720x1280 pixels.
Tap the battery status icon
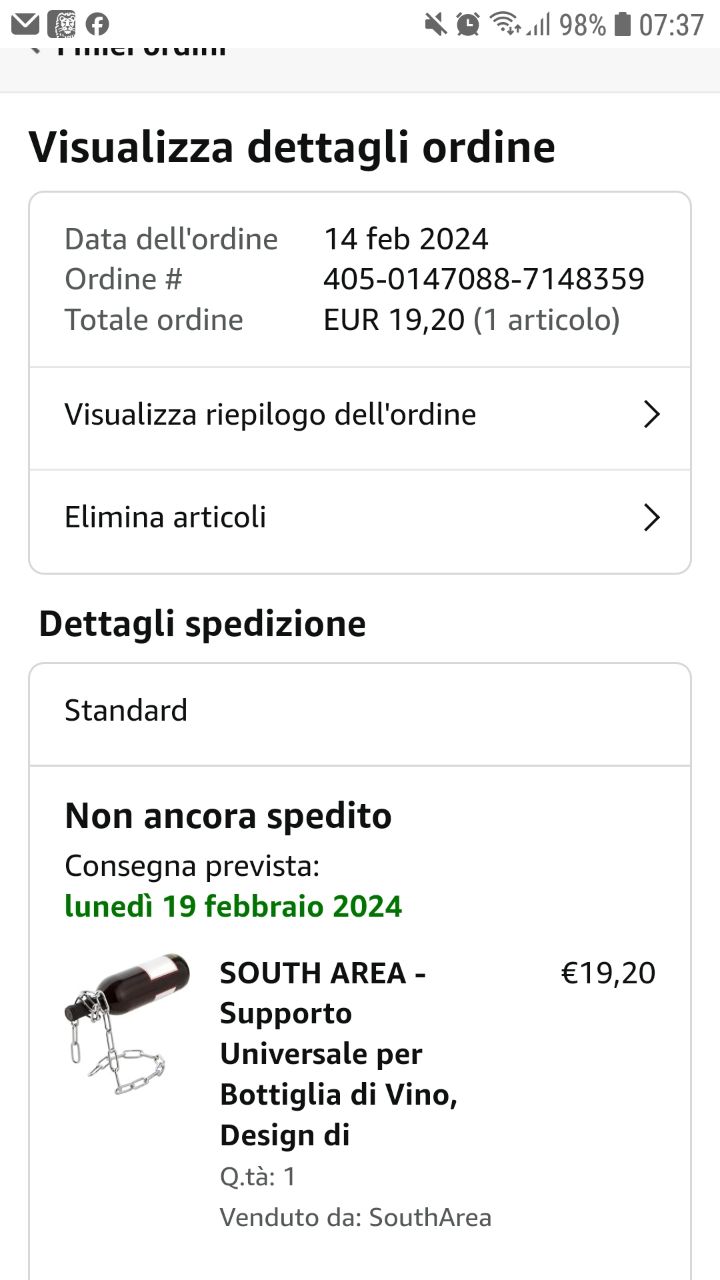pyautogui.click(x=622, y=24)
